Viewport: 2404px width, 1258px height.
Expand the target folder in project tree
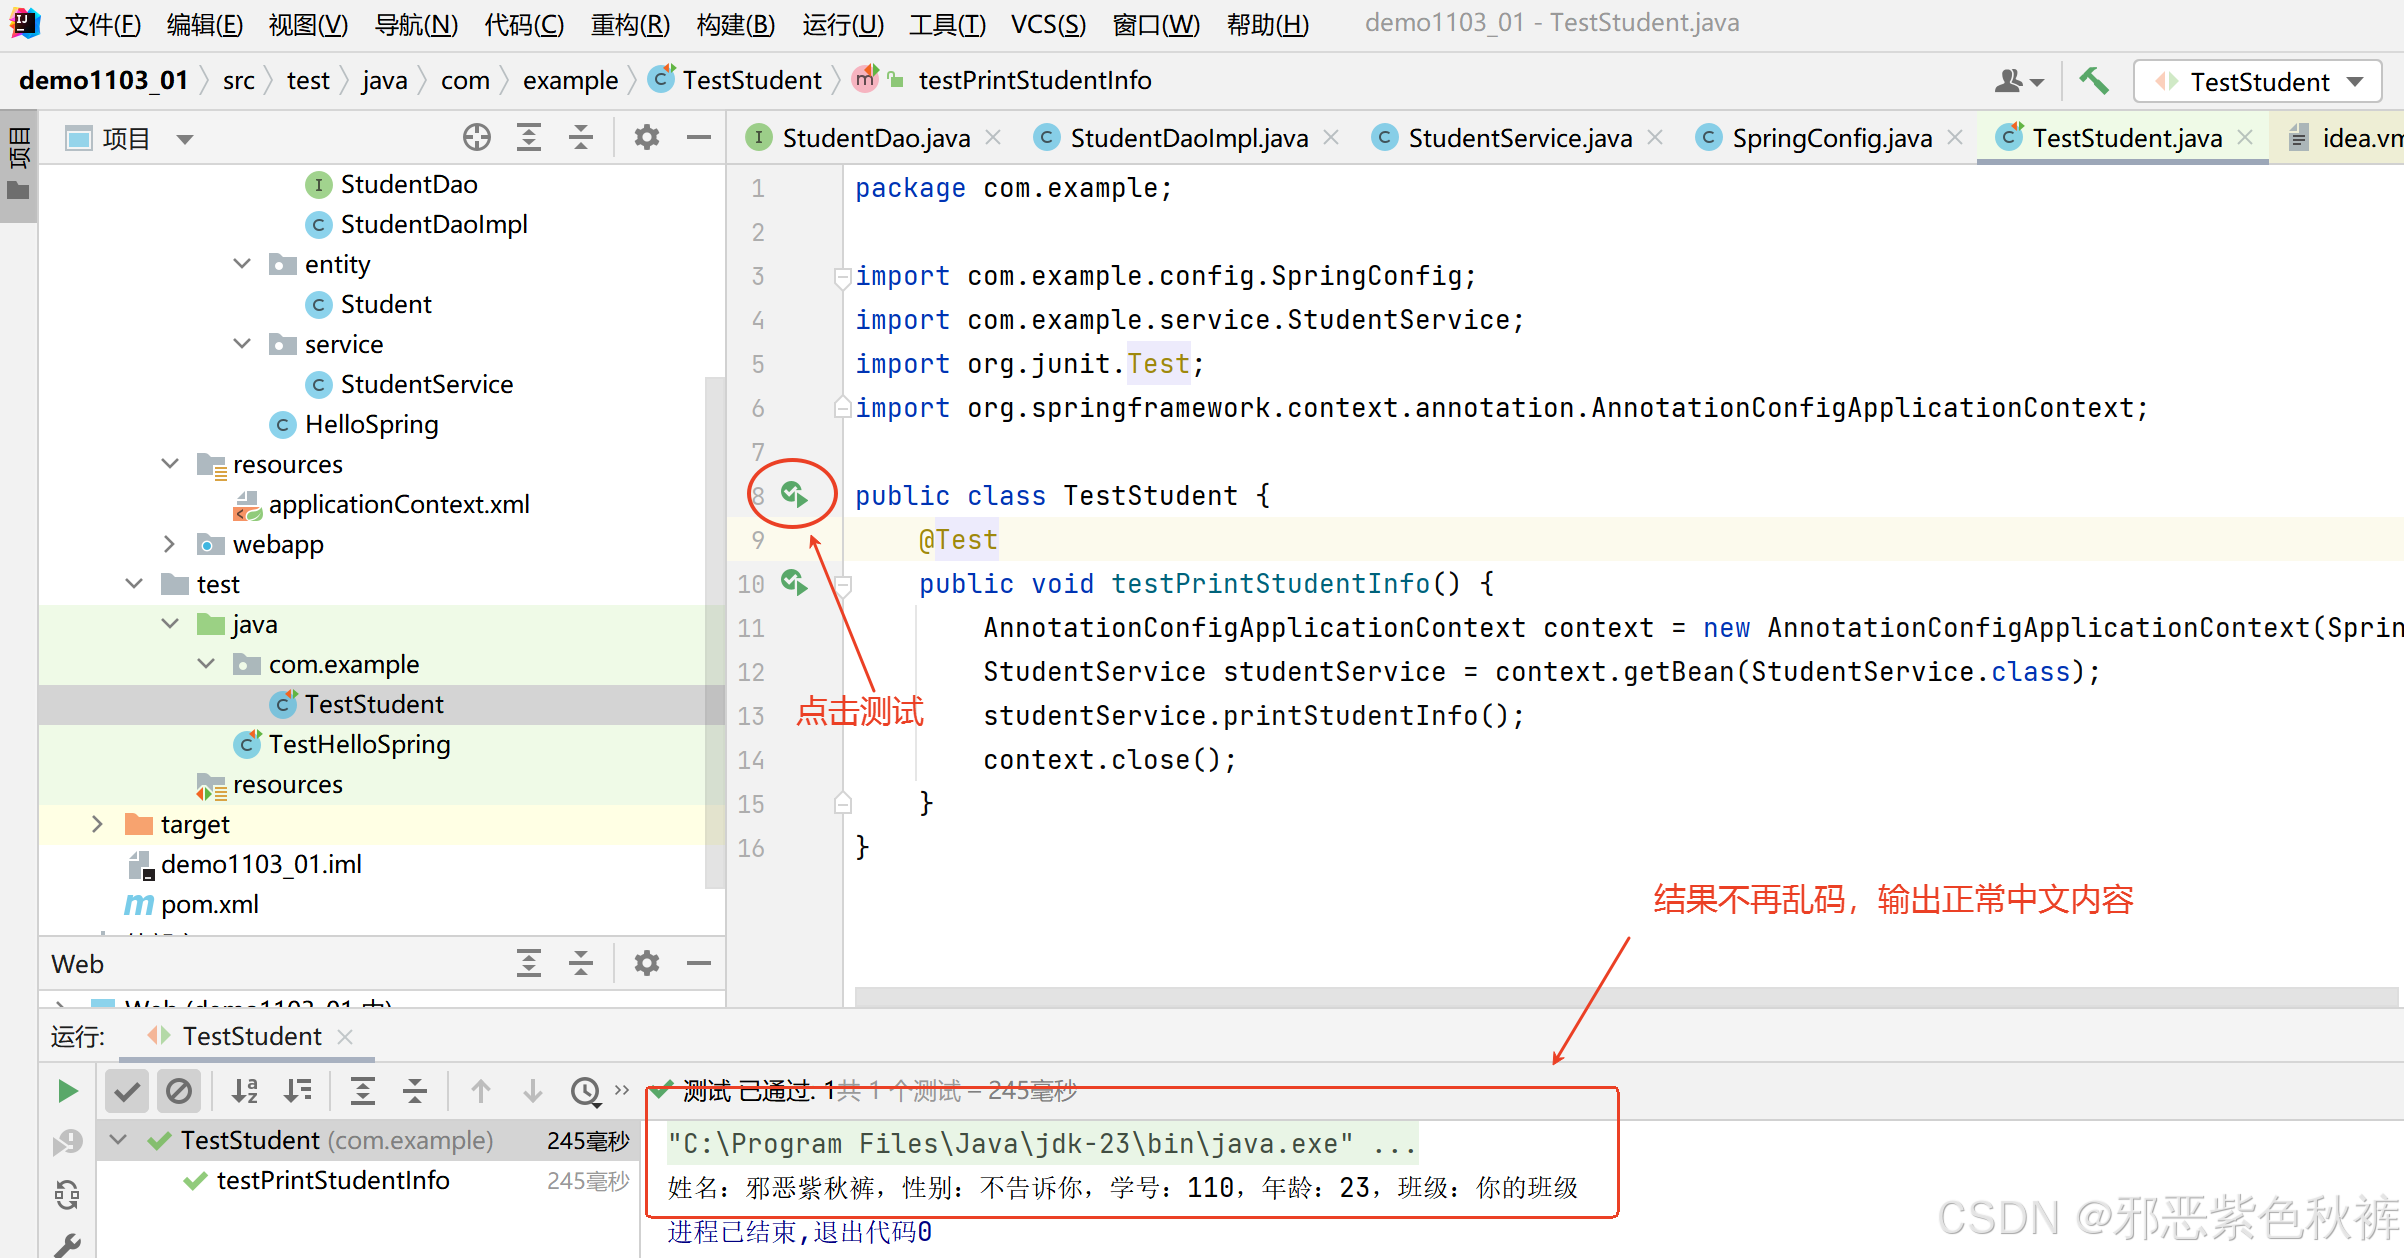coord(97,824)
